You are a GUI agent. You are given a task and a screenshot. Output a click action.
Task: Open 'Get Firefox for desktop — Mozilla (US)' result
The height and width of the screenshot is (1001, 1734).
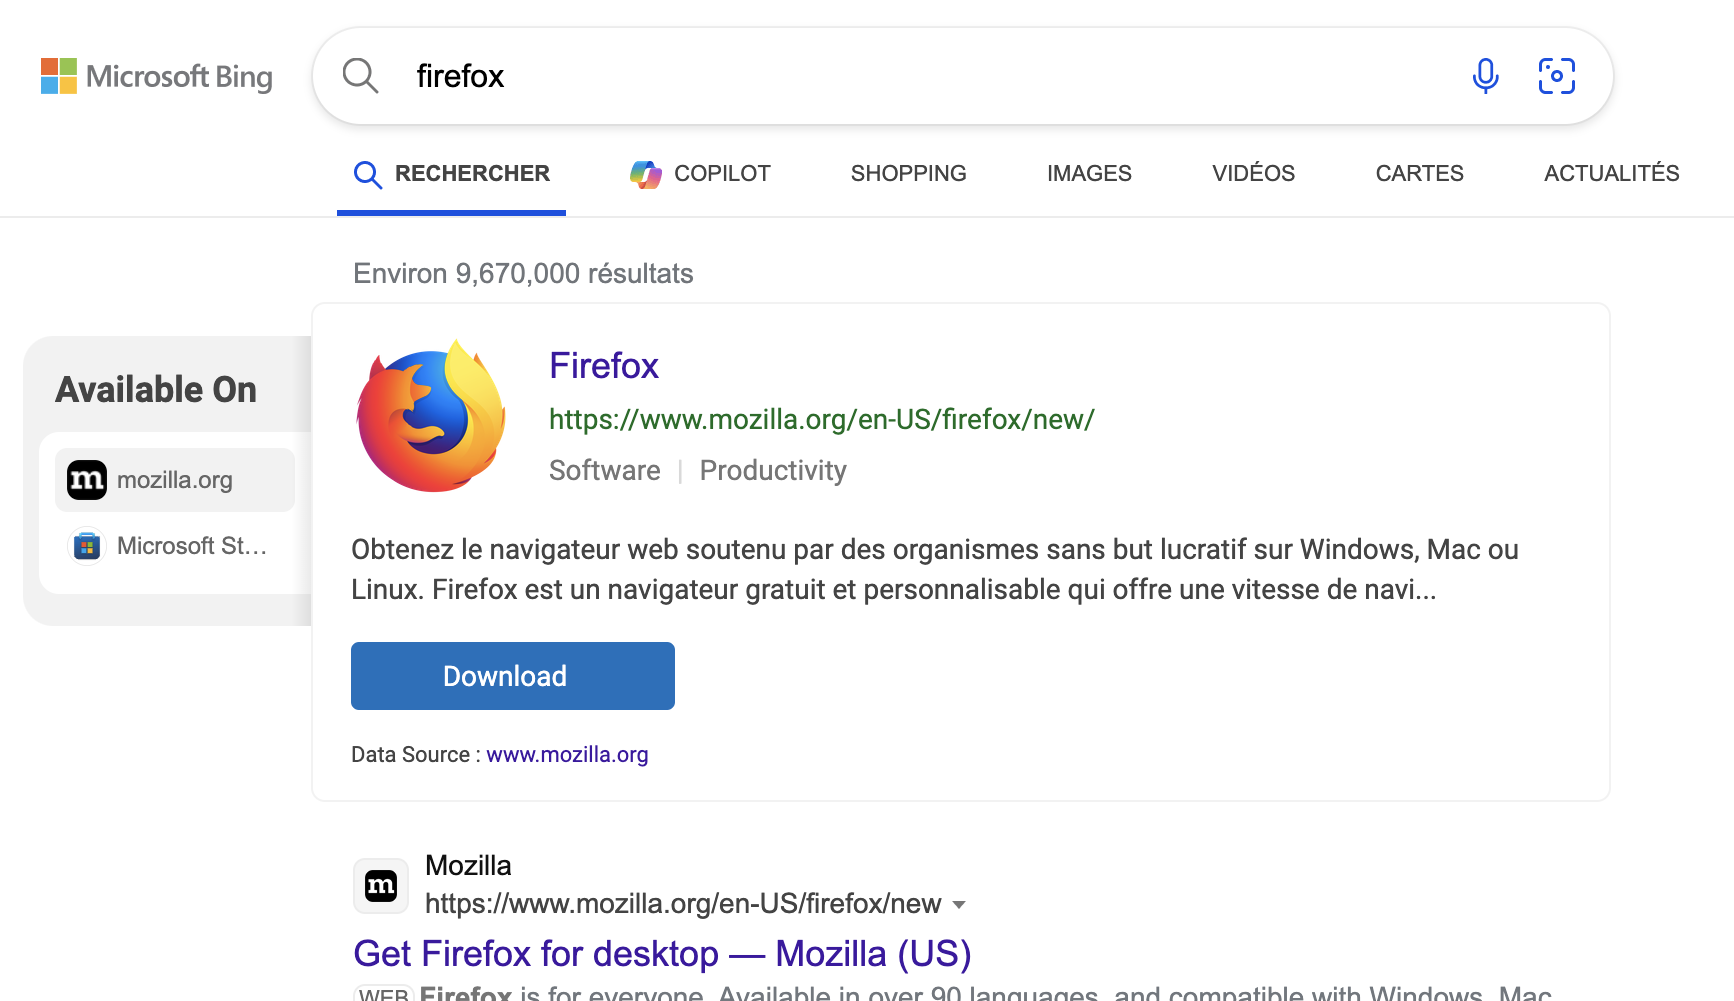pyautogui.click(x=662, y=954)
